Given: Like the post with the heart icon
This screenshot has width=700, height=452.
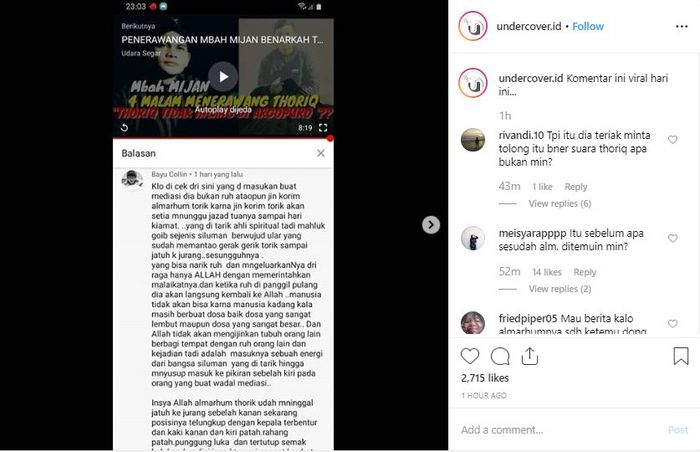Looking at the screenshot, I should click(x=470, y=356).
